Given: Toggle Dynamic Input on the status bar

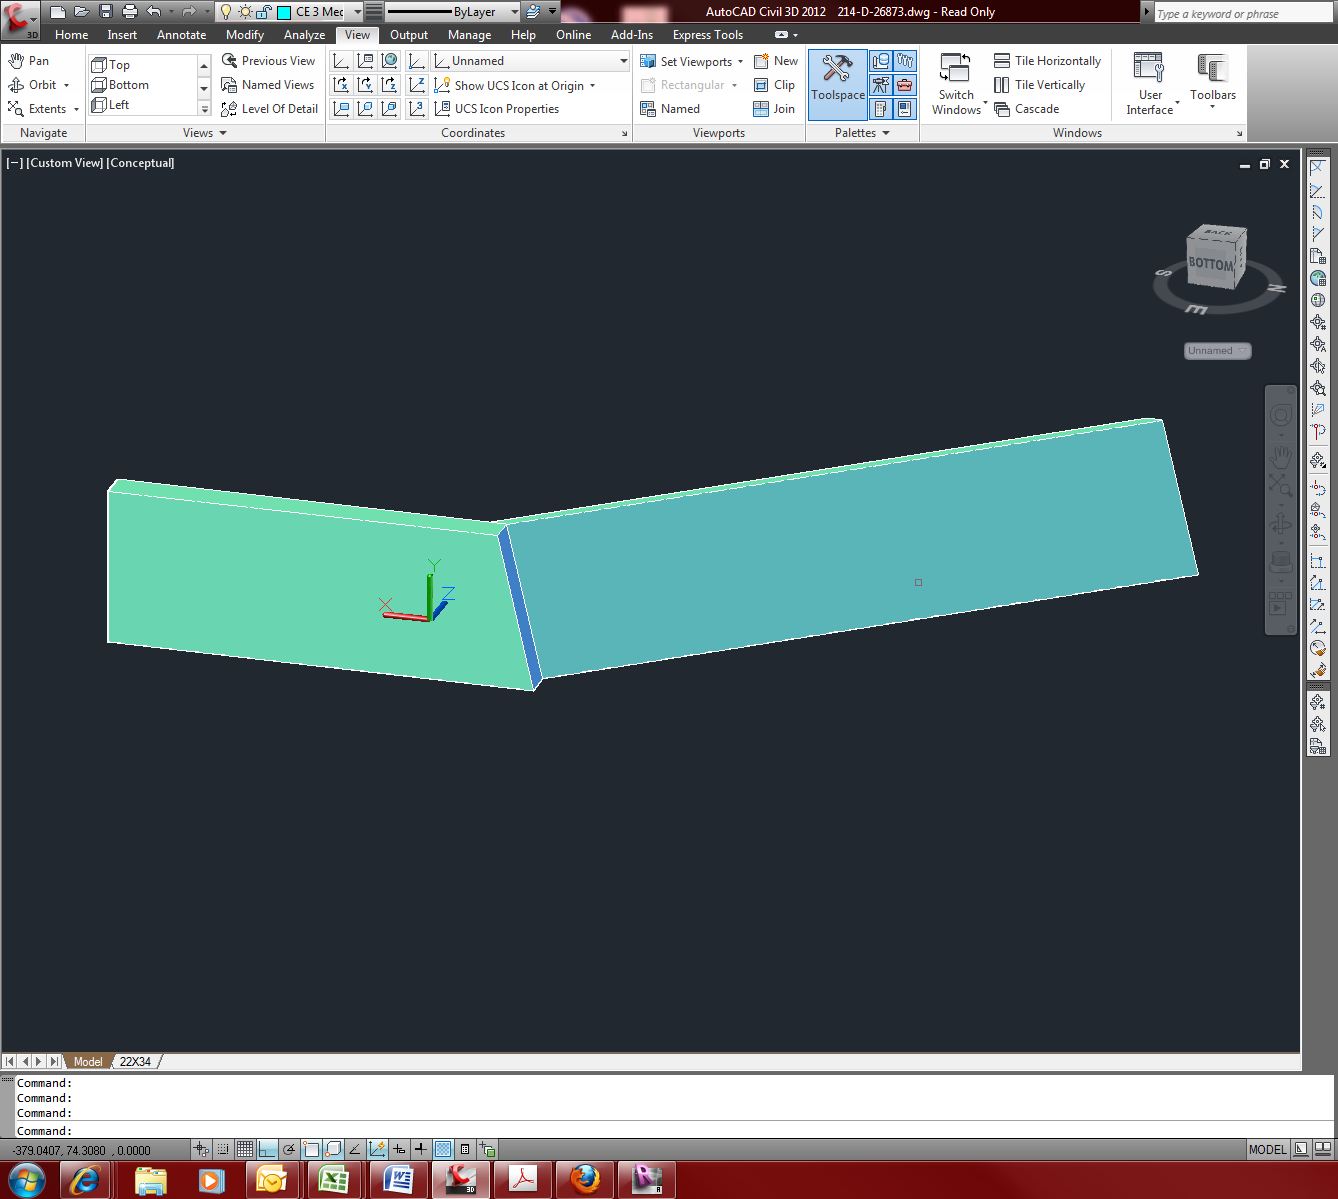Looking at the screenshot, I should click(x=376, y=1149).
